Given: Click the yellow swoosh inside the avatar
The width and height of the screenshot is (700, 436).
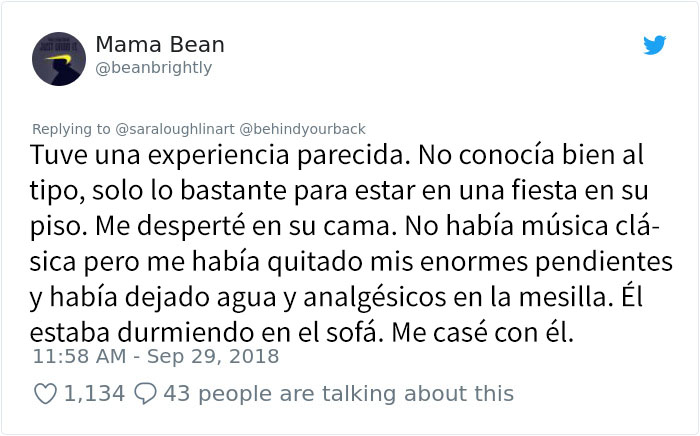Looking at the screenshot, I should [x=59, y=58].
